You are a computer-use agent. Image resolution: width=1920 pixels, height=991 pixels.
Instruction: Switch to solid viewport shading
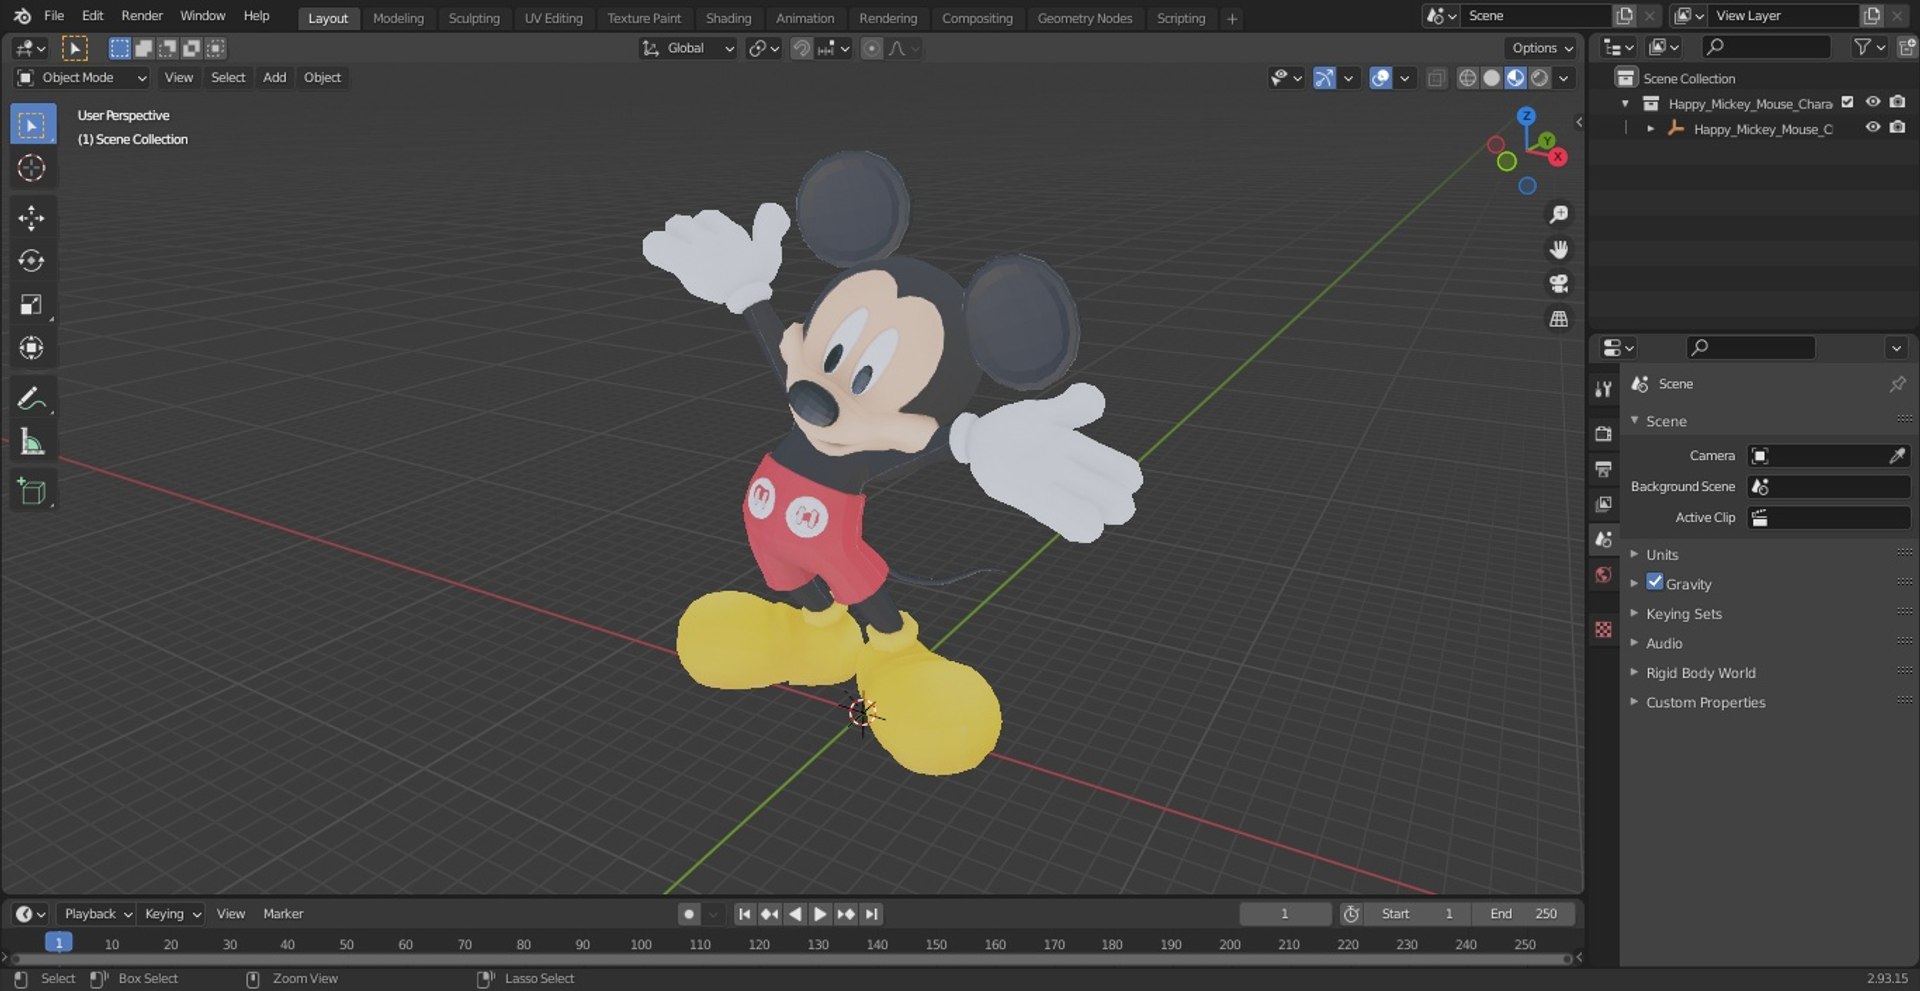click(x=1491, y=78)
